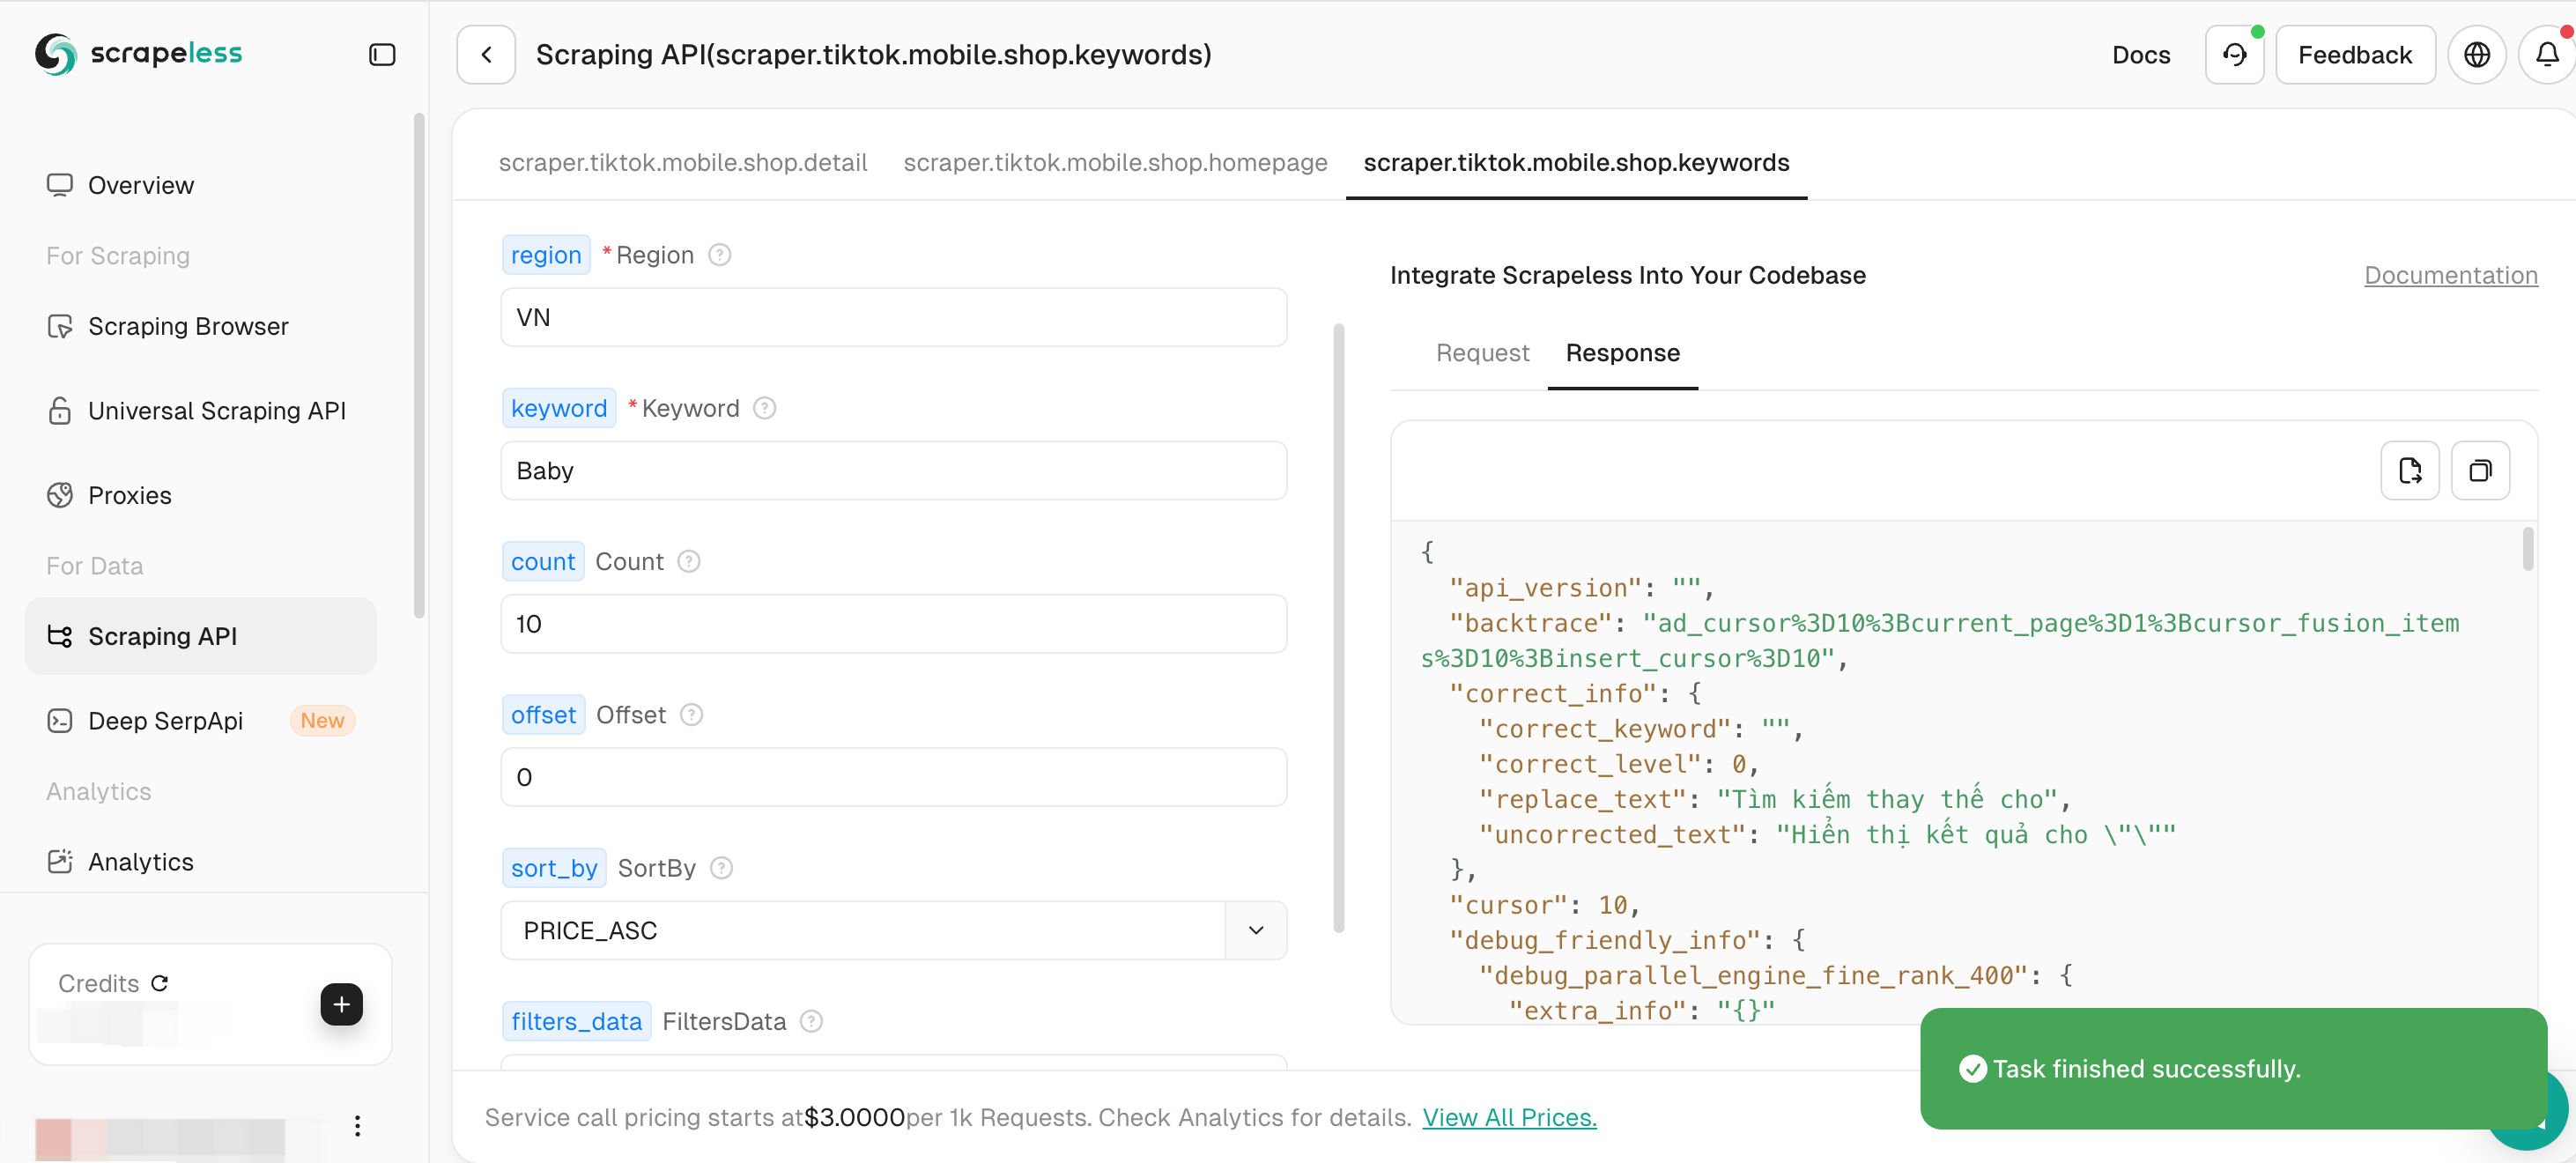The width and height of the screenshot is (2576, 1163).
Task: Collapse the sidebar panel icon
Action: (382, 54)
